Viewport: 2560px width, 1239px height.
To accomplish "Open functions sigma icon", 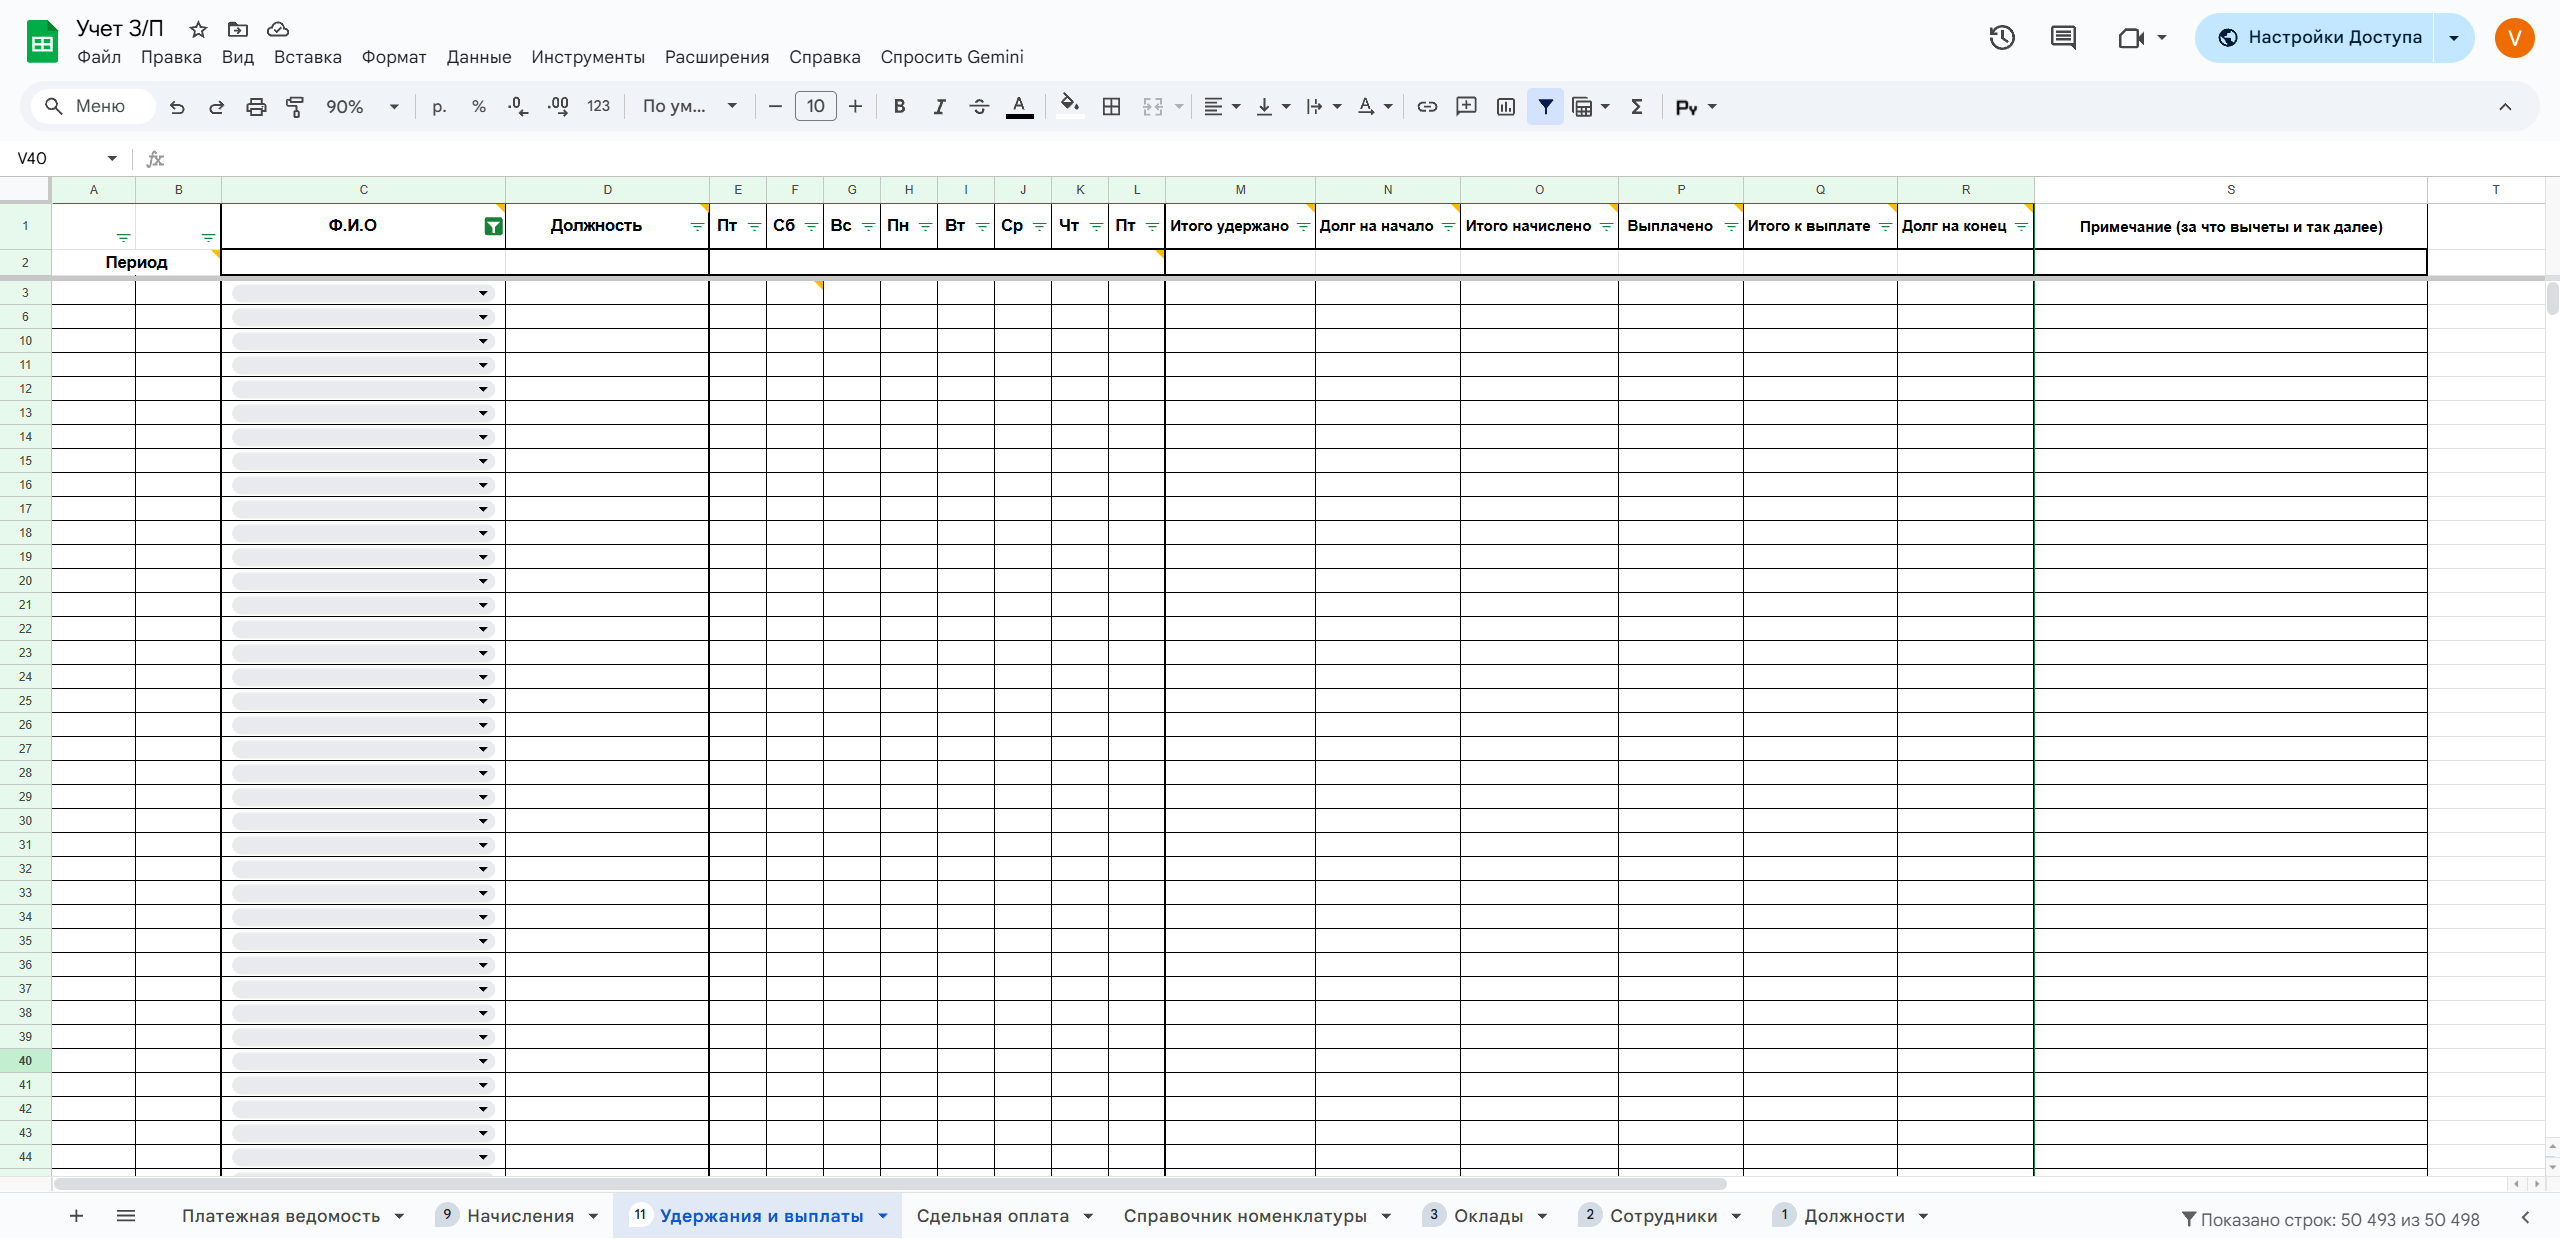I will 1637,107.
